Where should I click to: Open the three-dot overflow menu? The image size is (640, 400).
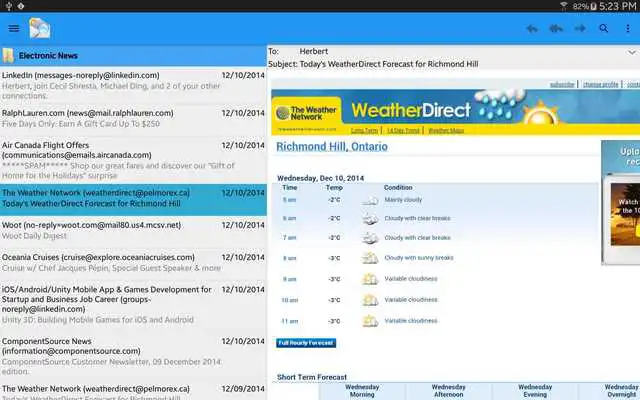pyautogui.click(x=628, y=28)
